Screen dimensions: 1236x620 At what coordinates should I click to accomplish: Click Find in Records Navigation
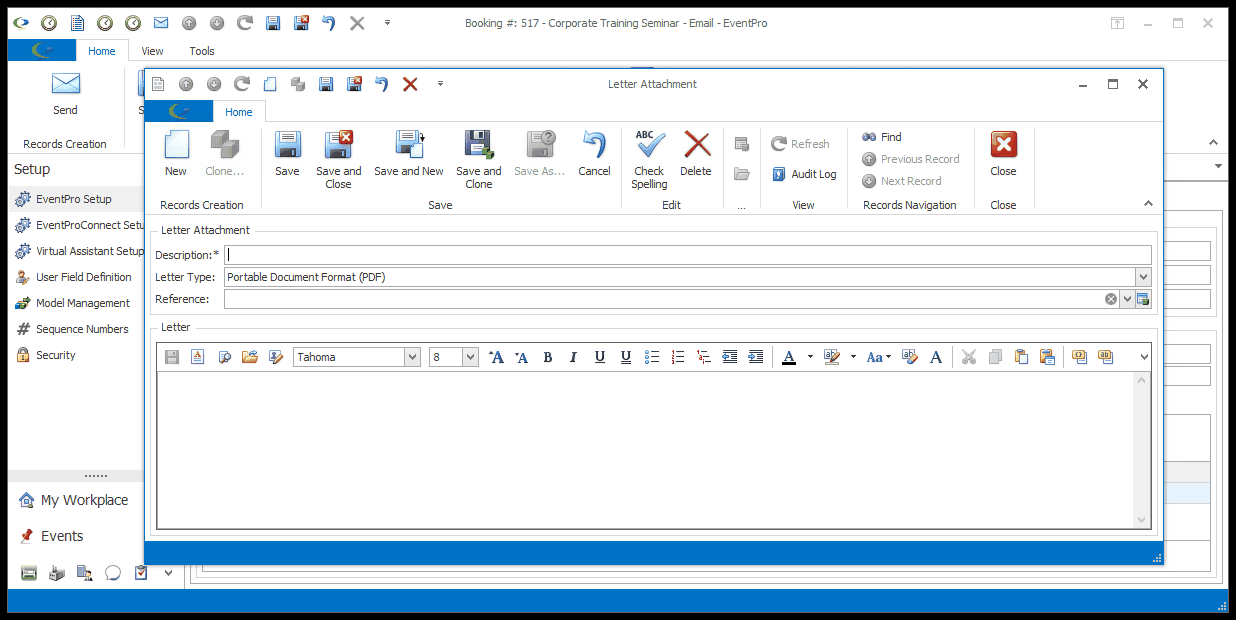point(882,137)
